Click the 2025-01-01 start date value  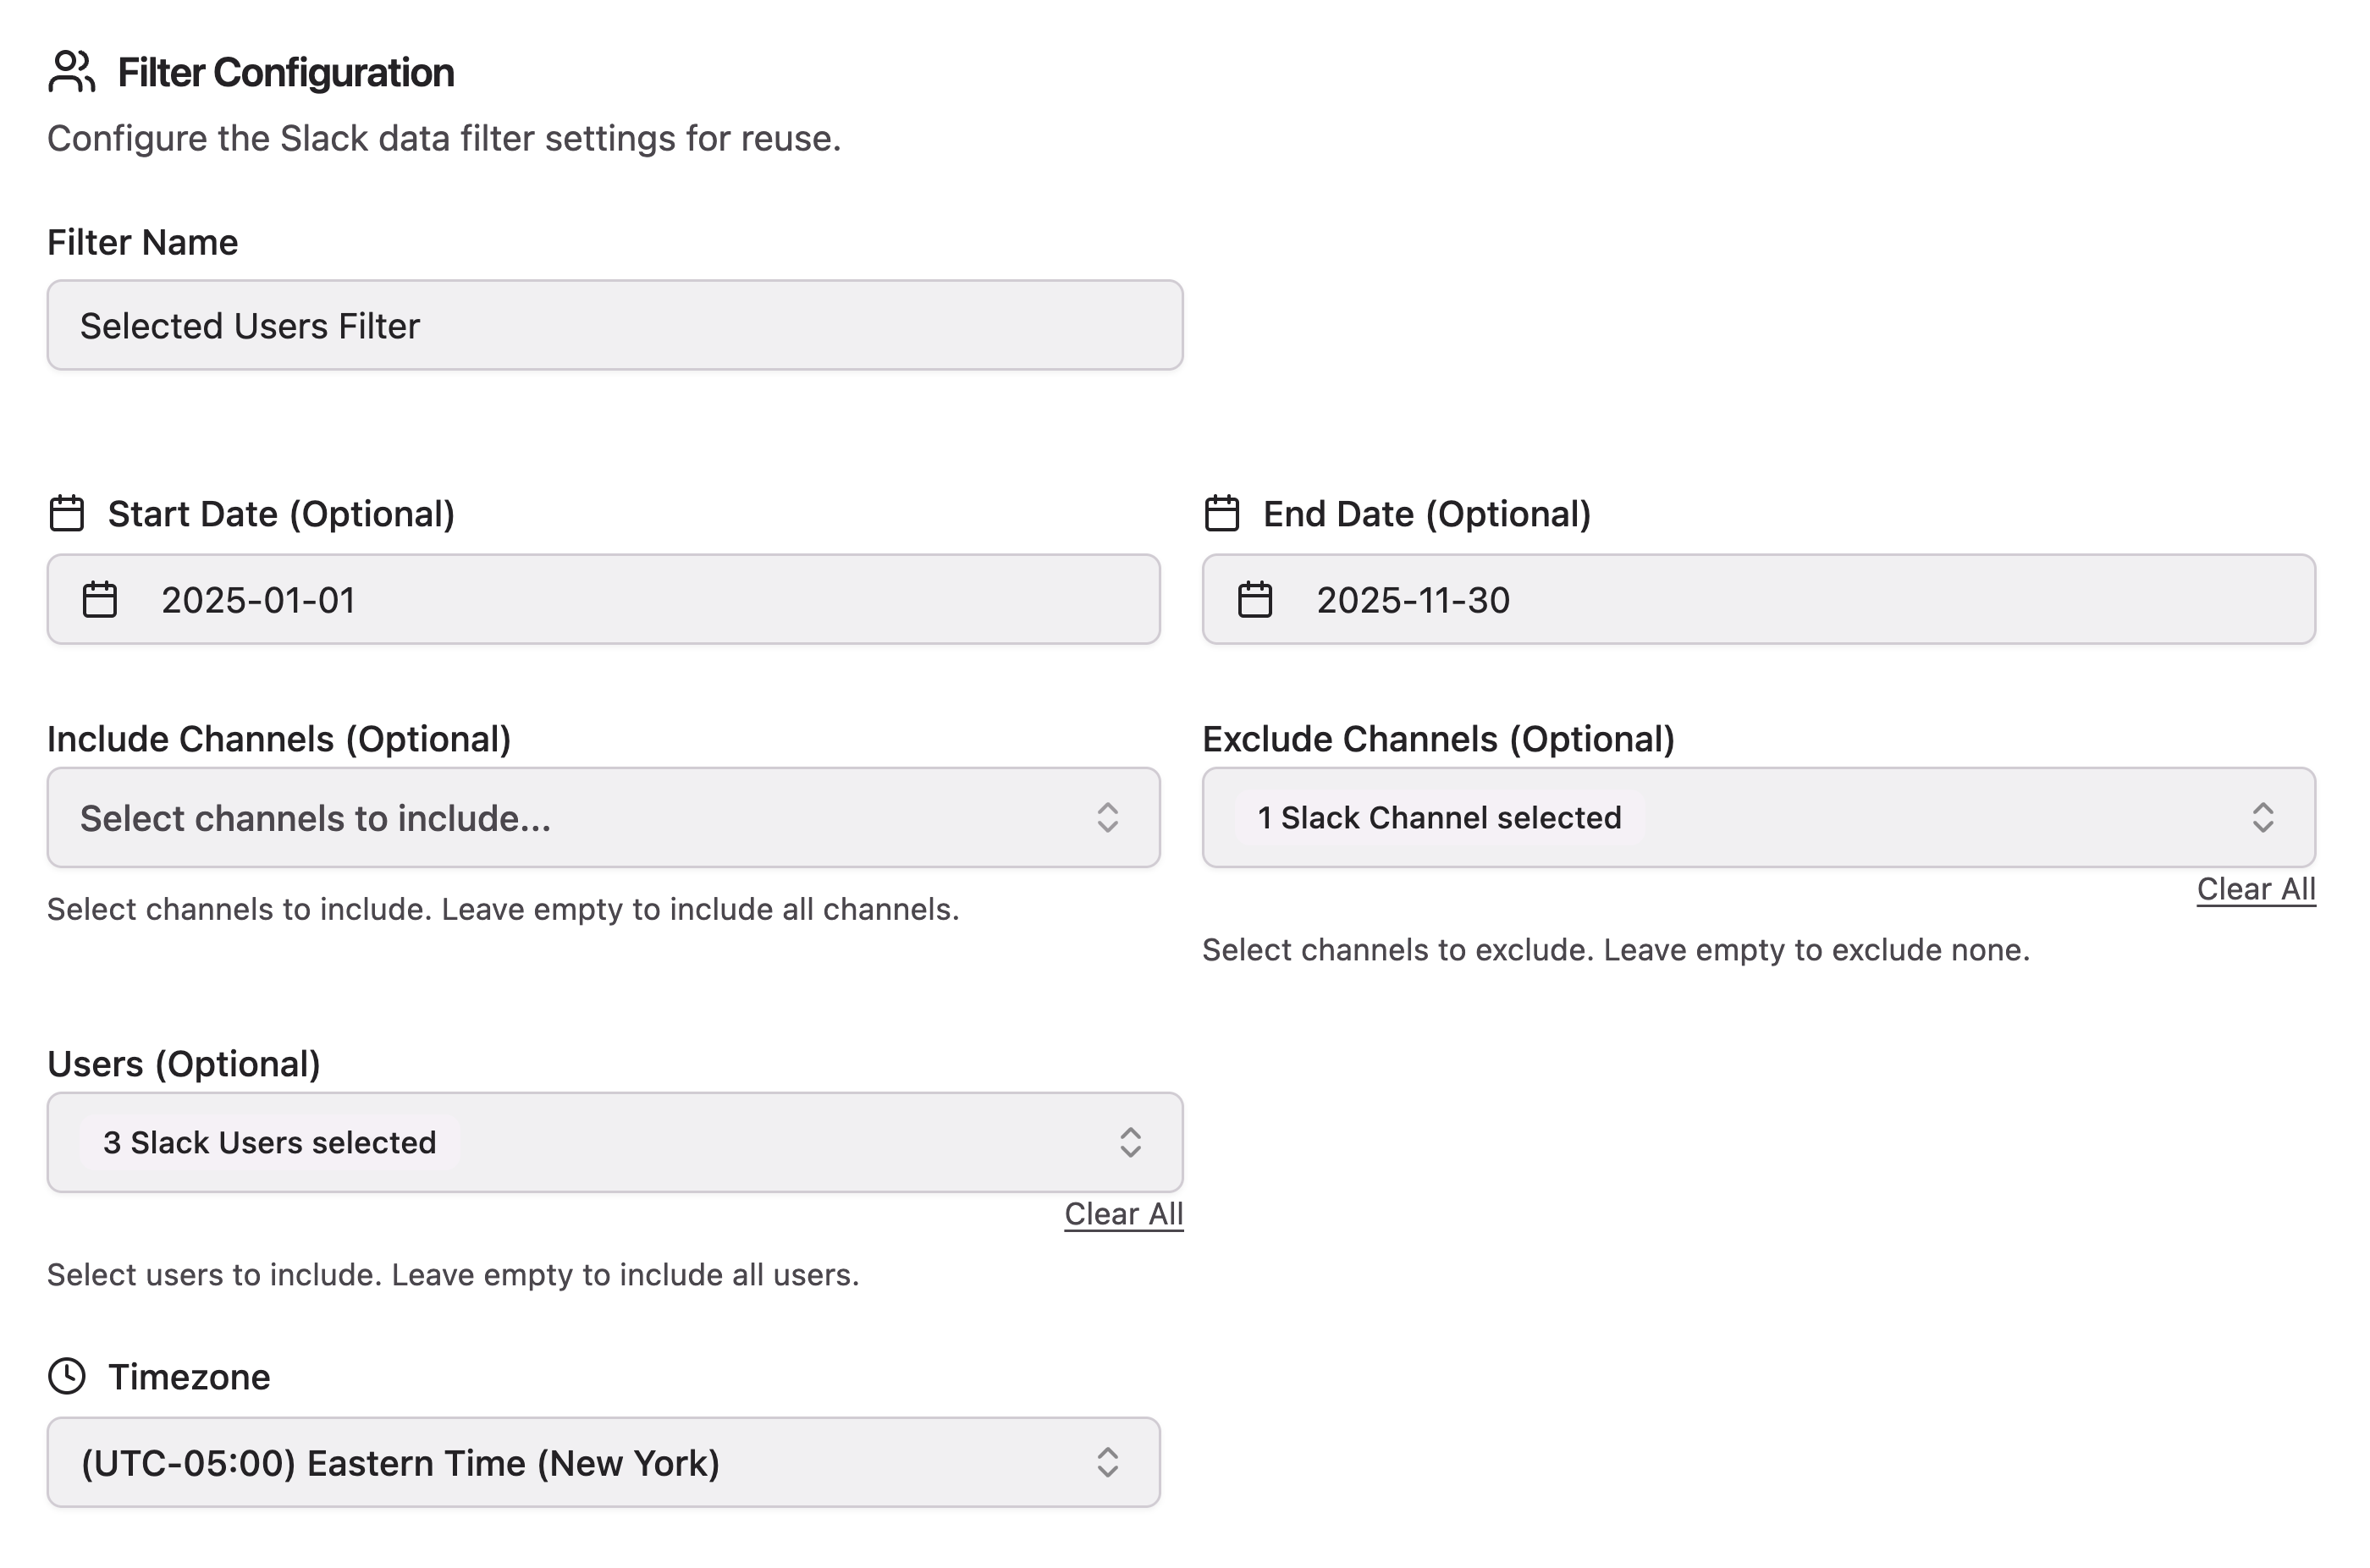click(258, 600)
